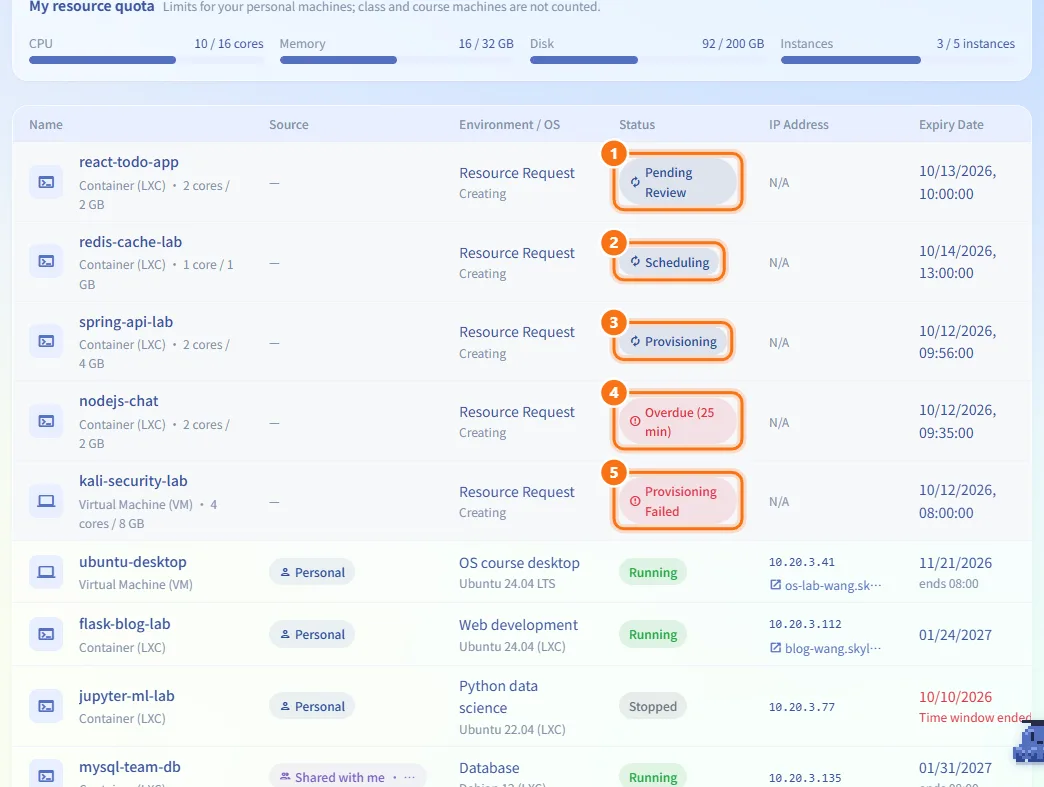
Task: Click the jupyter-ml-lab container icon
Action: click(x=46, y=706)
